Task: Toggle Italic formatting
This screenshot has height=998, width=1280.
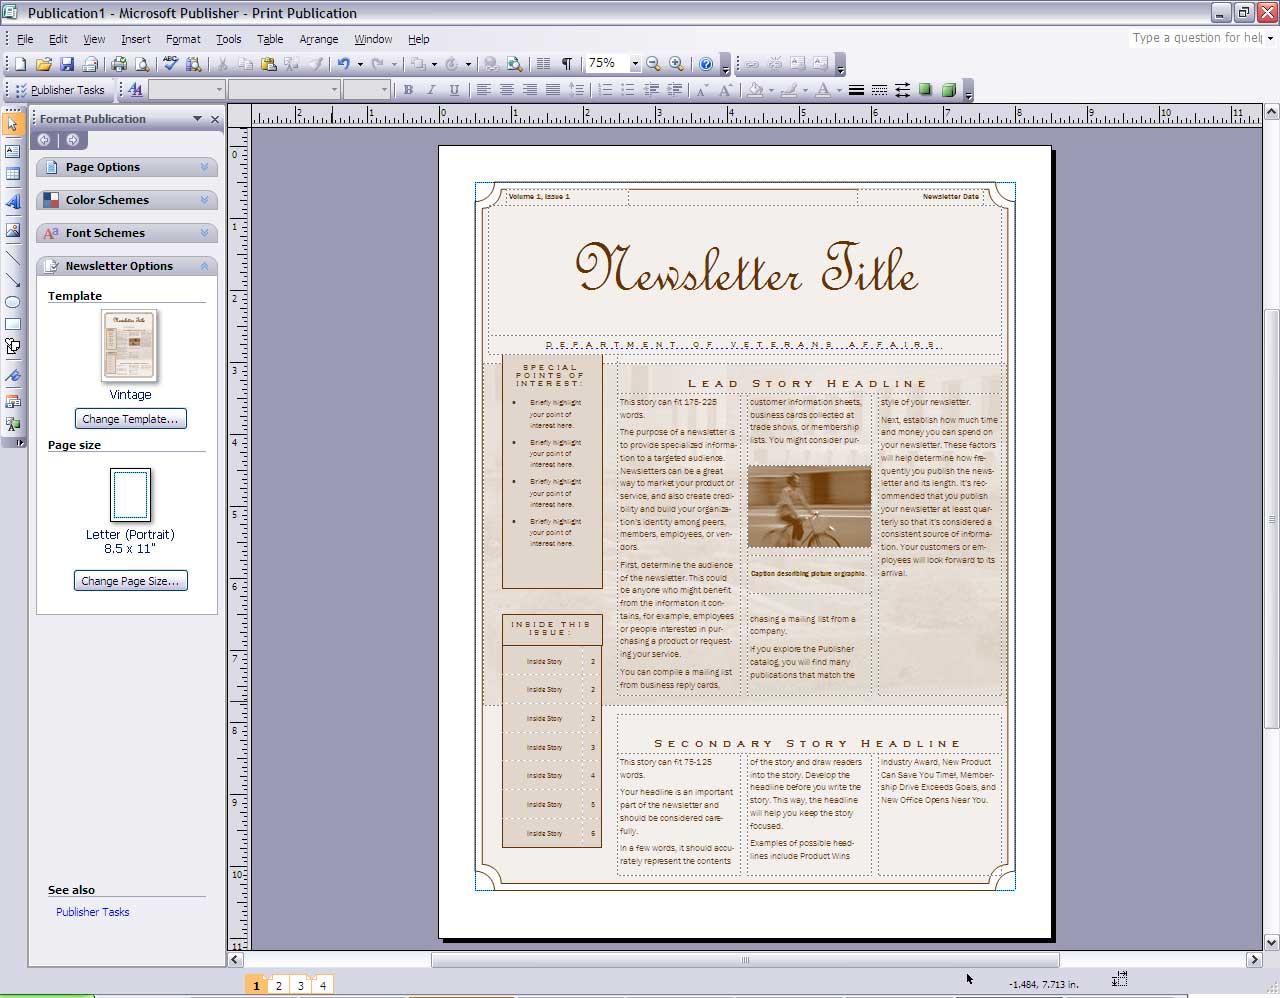Action: pyautogui.click(x=431, y=90)
